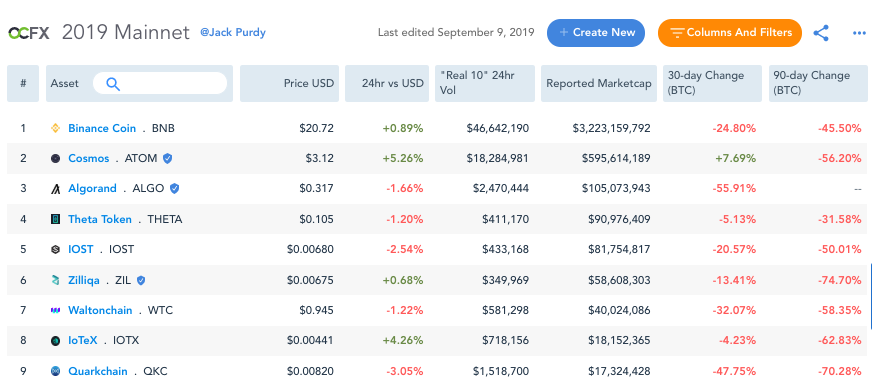Screen dimensions: 872x392
Task: Click the OCFX logo
Action: tap(29, 33)
